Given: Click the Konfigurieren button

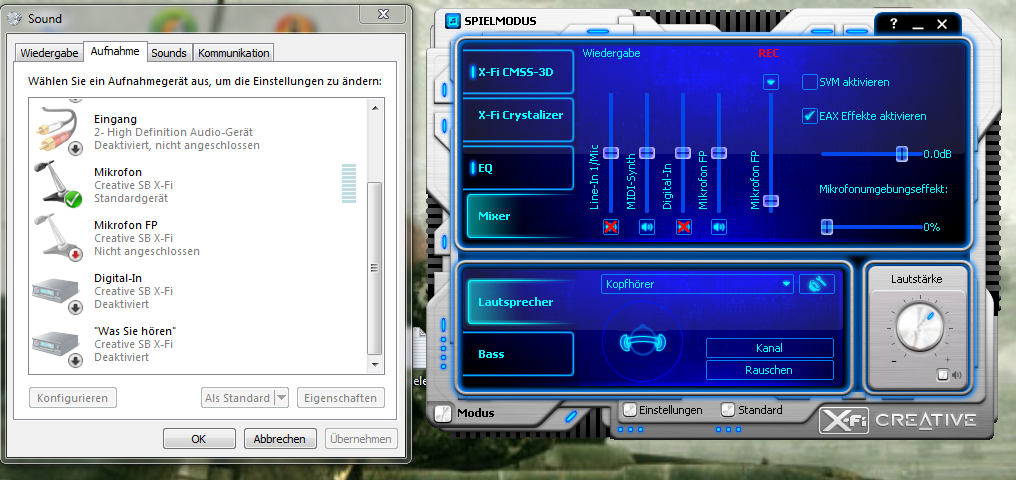Looking at the screenshot, I should pos(73,398).
